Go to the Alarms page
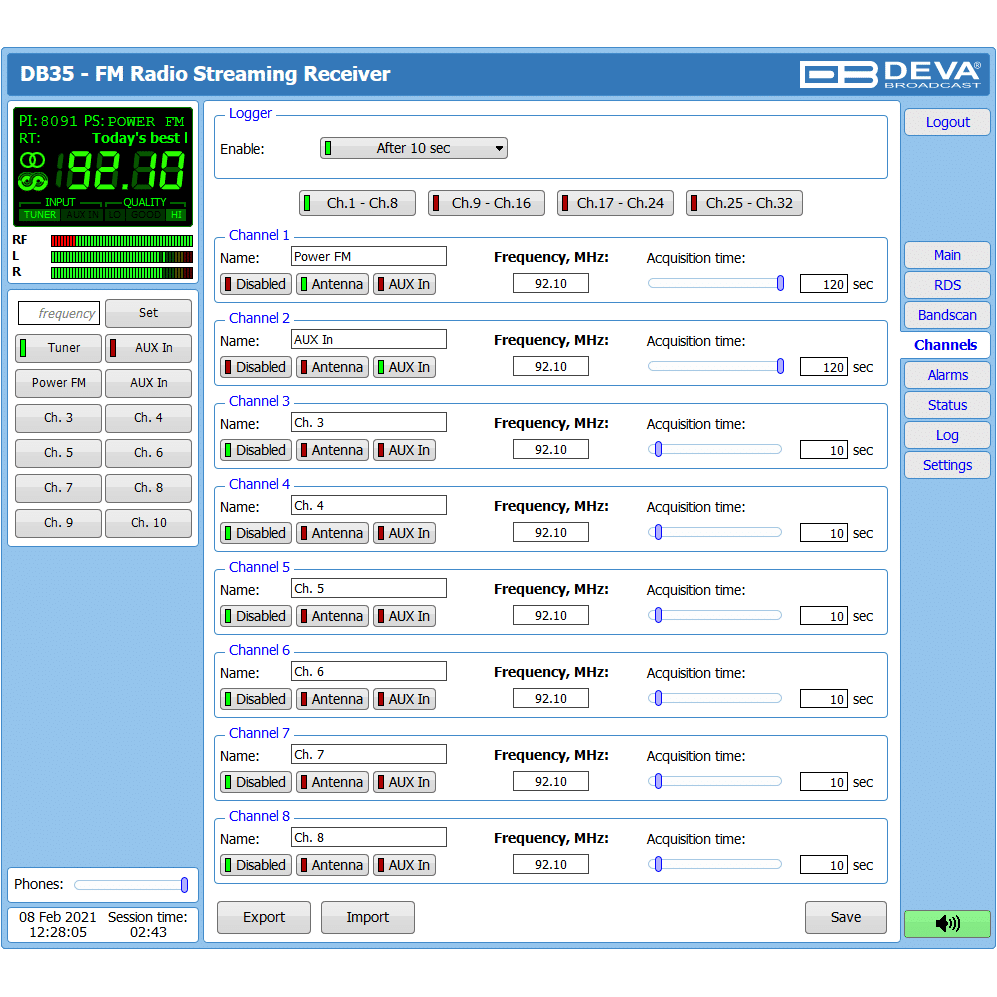Viewport: 997px width, 997px height. [x=946, y=375]
